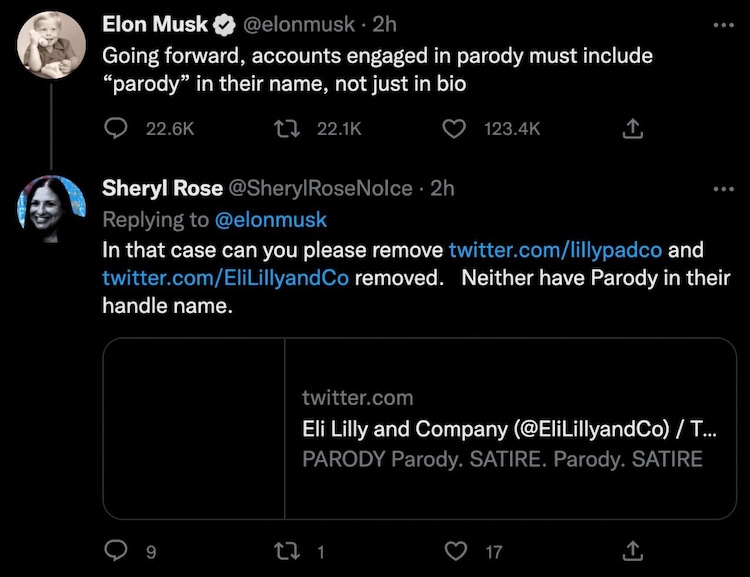Open Sheryl Rose's profile picture
Viewport: 750px width, 577px height.
coord(51,209)
